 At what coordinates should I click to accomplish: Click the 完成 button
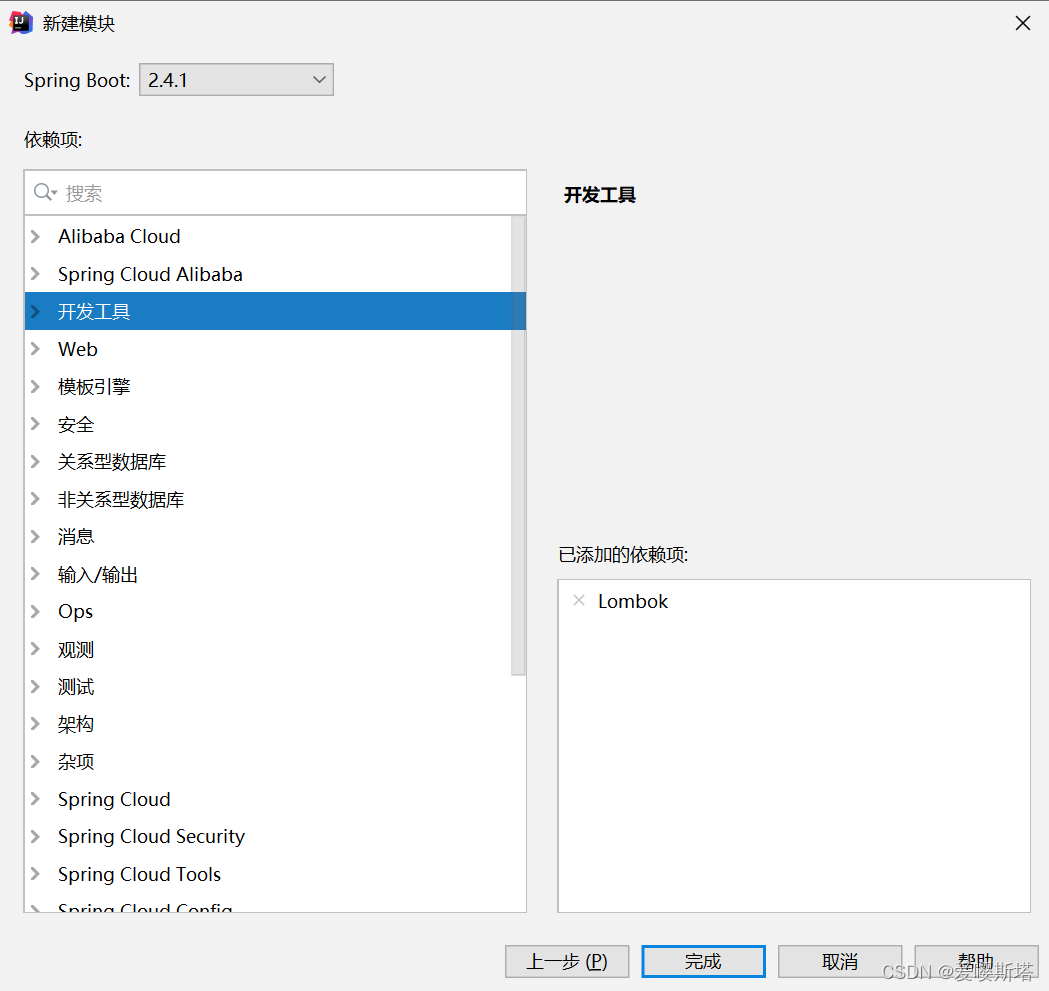click(703, 961)
